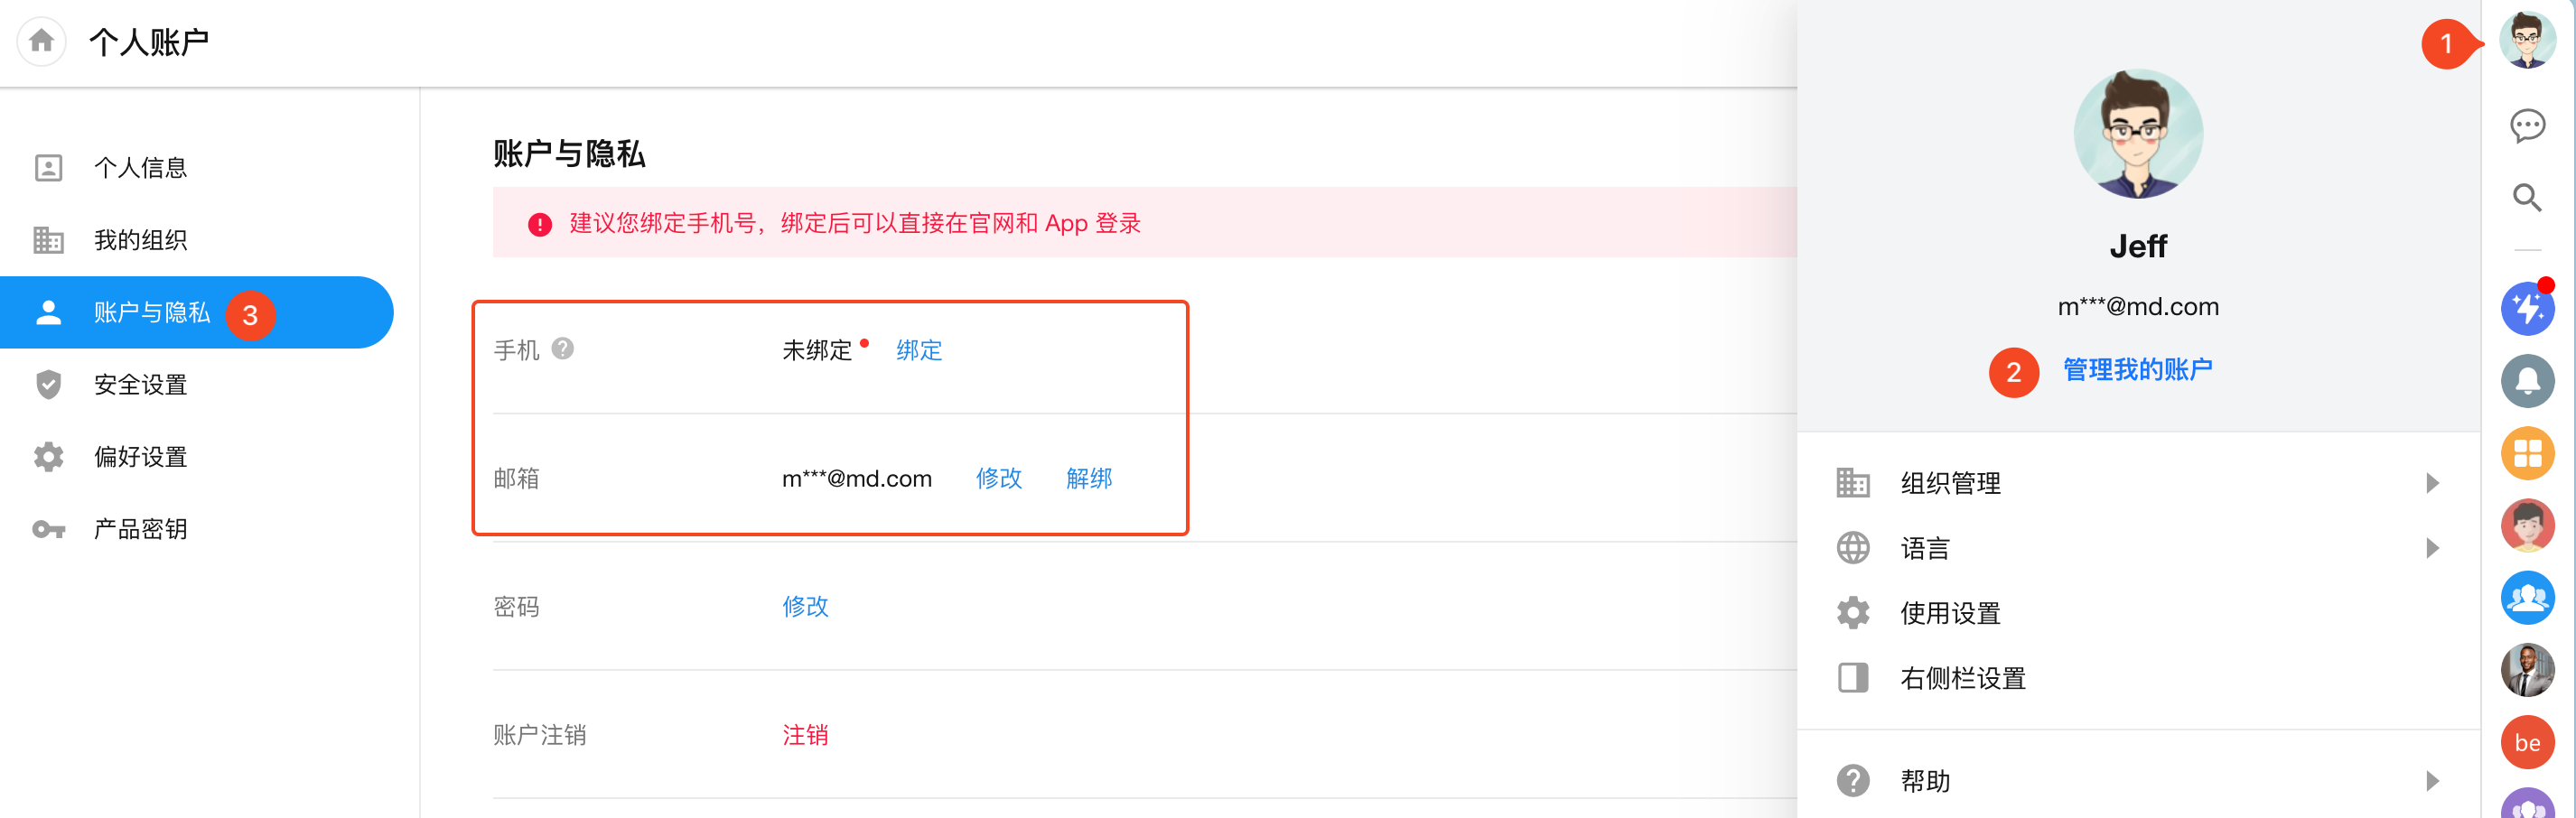Click the search magnifier icon
The height and width of the screenshot is (818, 2576).
[2527, 197]
